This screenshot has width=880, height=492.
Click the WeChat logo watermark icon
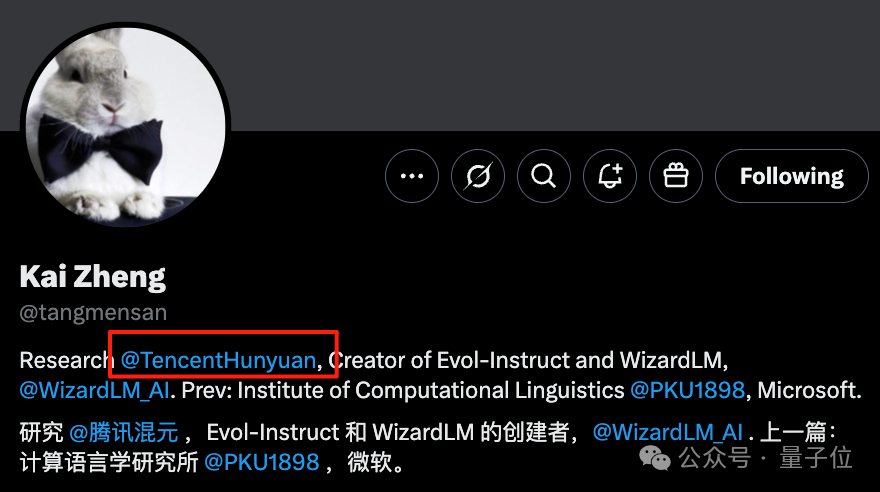(654, 458)
